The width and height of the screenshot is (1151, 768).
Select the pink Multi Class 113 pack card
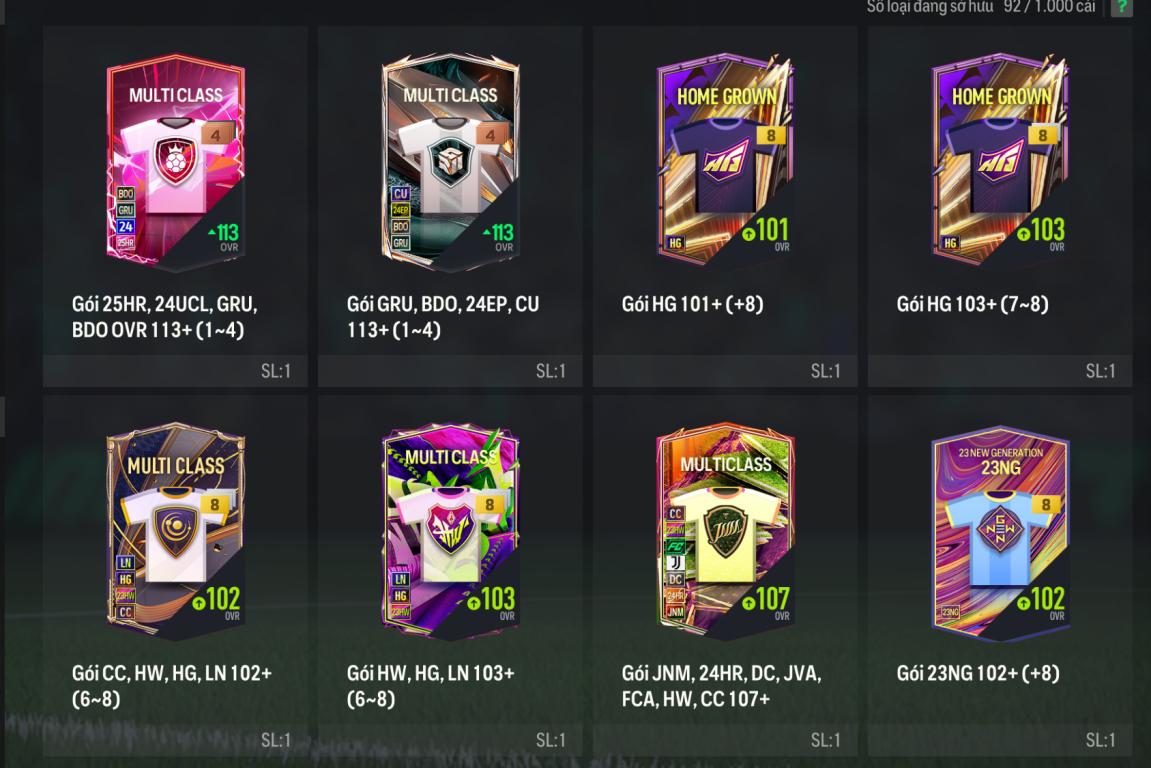pyautogui.click(x=175, y=159)
